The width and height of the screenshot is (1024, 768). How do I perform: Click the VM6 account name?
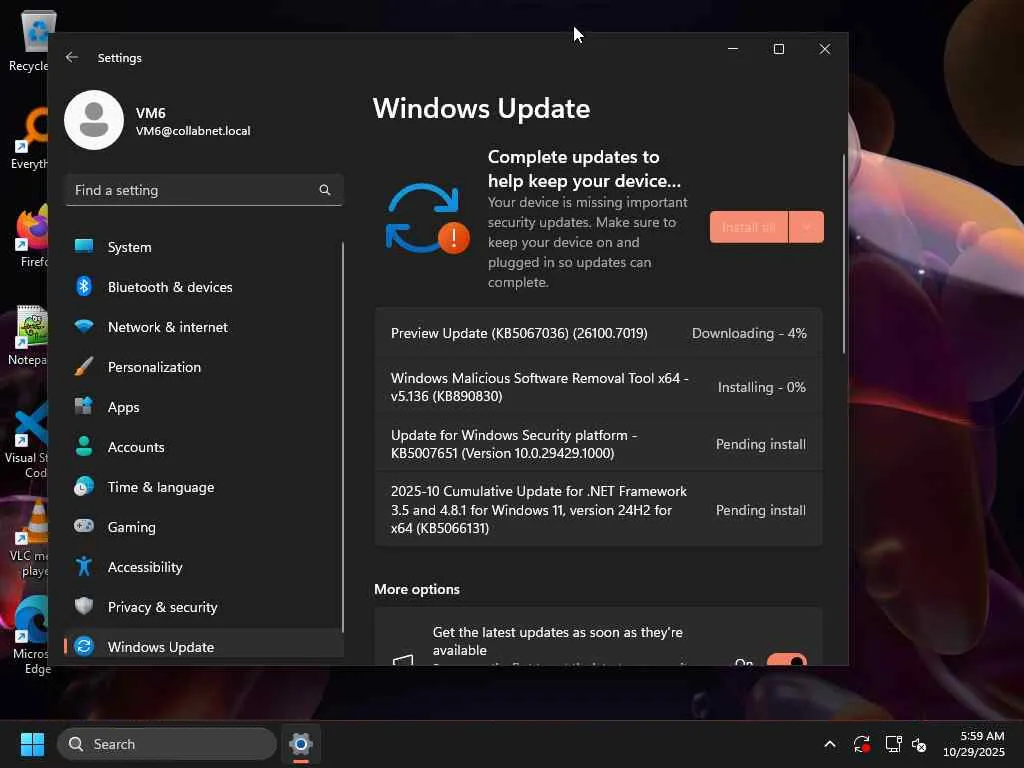(x=150, y=113)
